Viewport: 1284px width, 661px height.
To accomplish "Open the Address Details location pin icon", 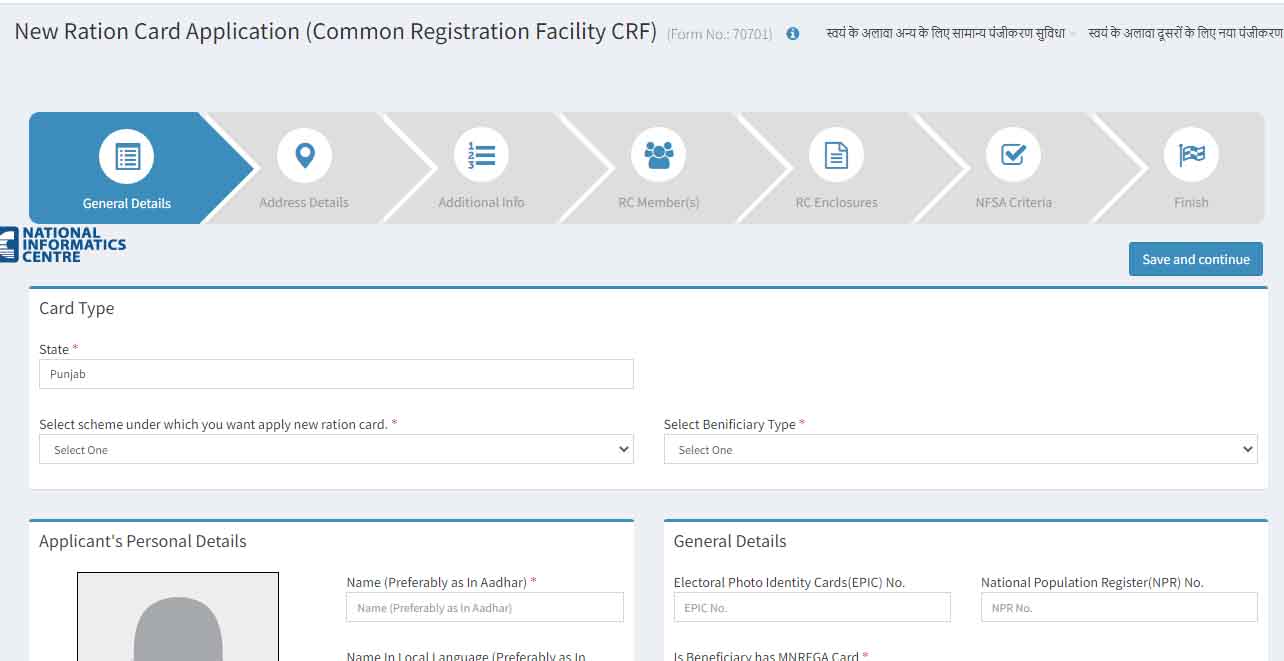I will pyautogui.click(x=304, y=156).
